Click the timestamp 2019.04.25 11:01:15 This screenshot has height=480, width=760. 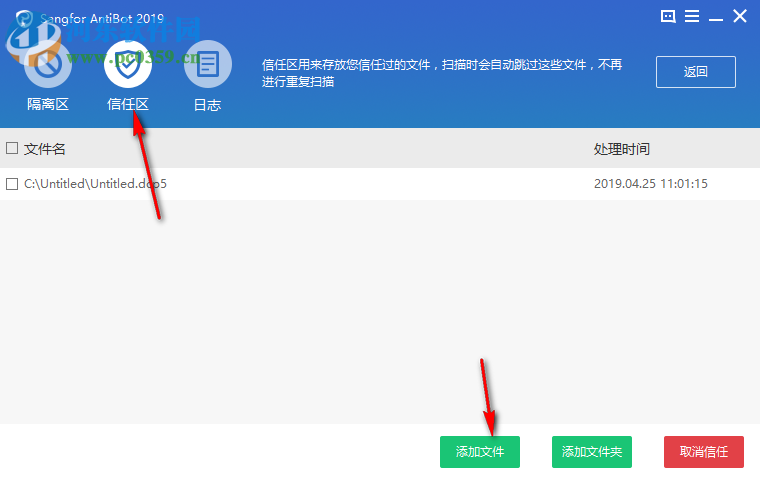pos(651,184)
